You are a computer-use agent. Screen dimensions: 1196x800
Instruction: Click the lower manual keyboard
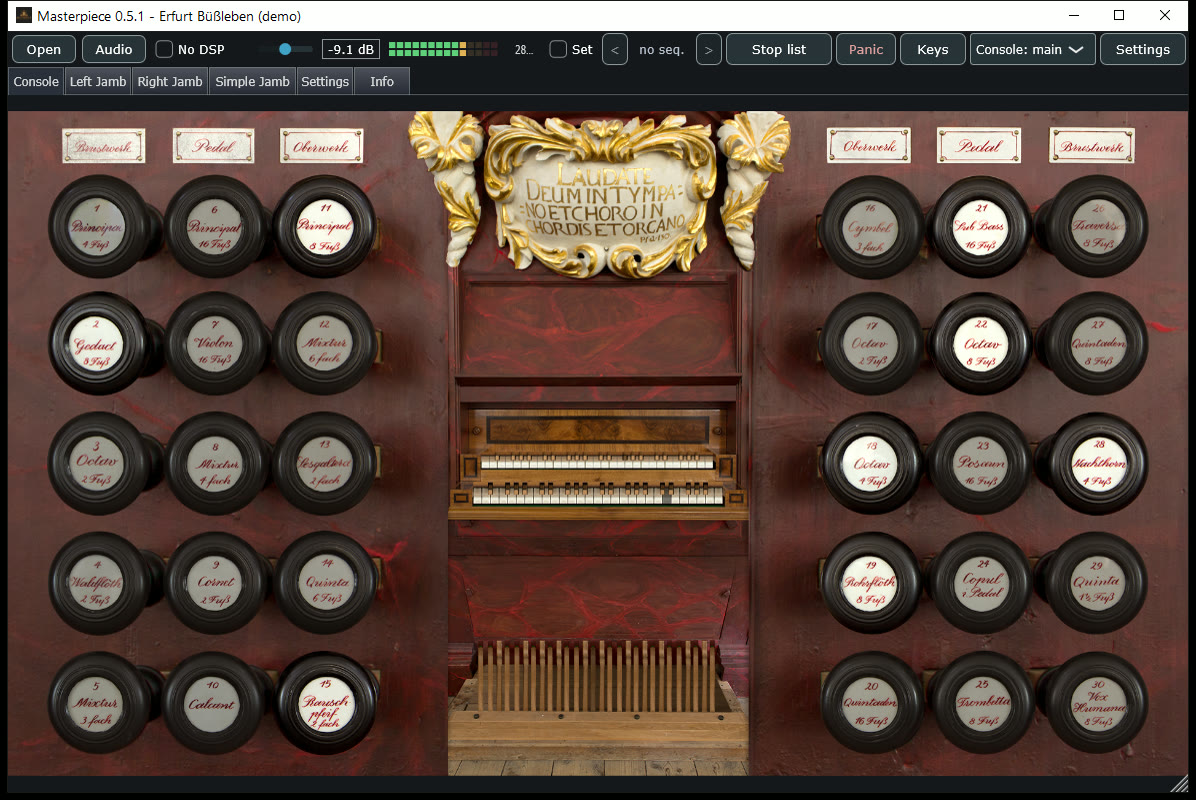click(x=597, y=496)
